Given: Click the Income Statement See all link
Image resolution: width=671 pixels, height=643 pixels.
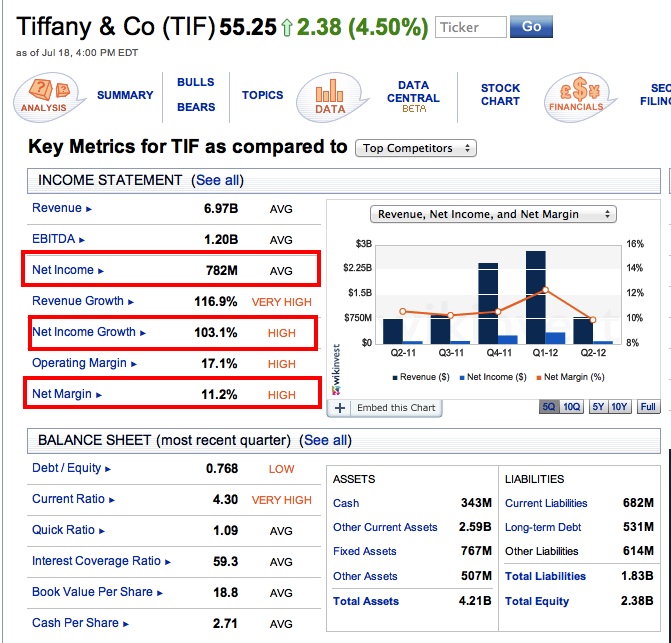Looking at the screenshot, I should coord(217,180).
